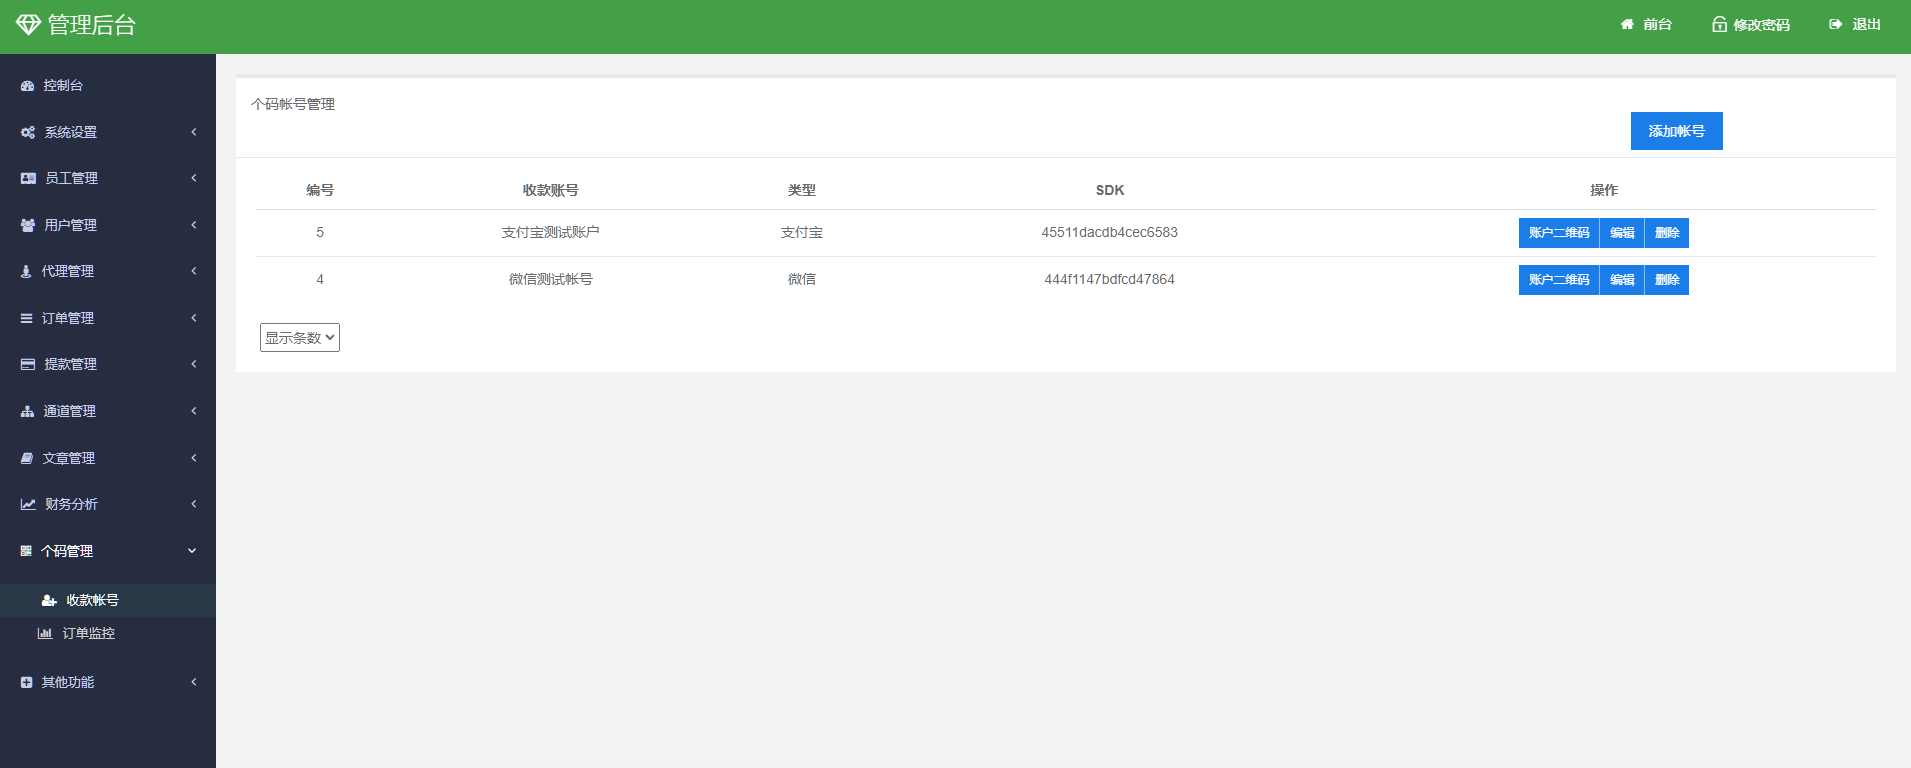This screenshot has height=768, width=1911.
Task: Click account name 微信测试帐号
Action: click(551, 279)
